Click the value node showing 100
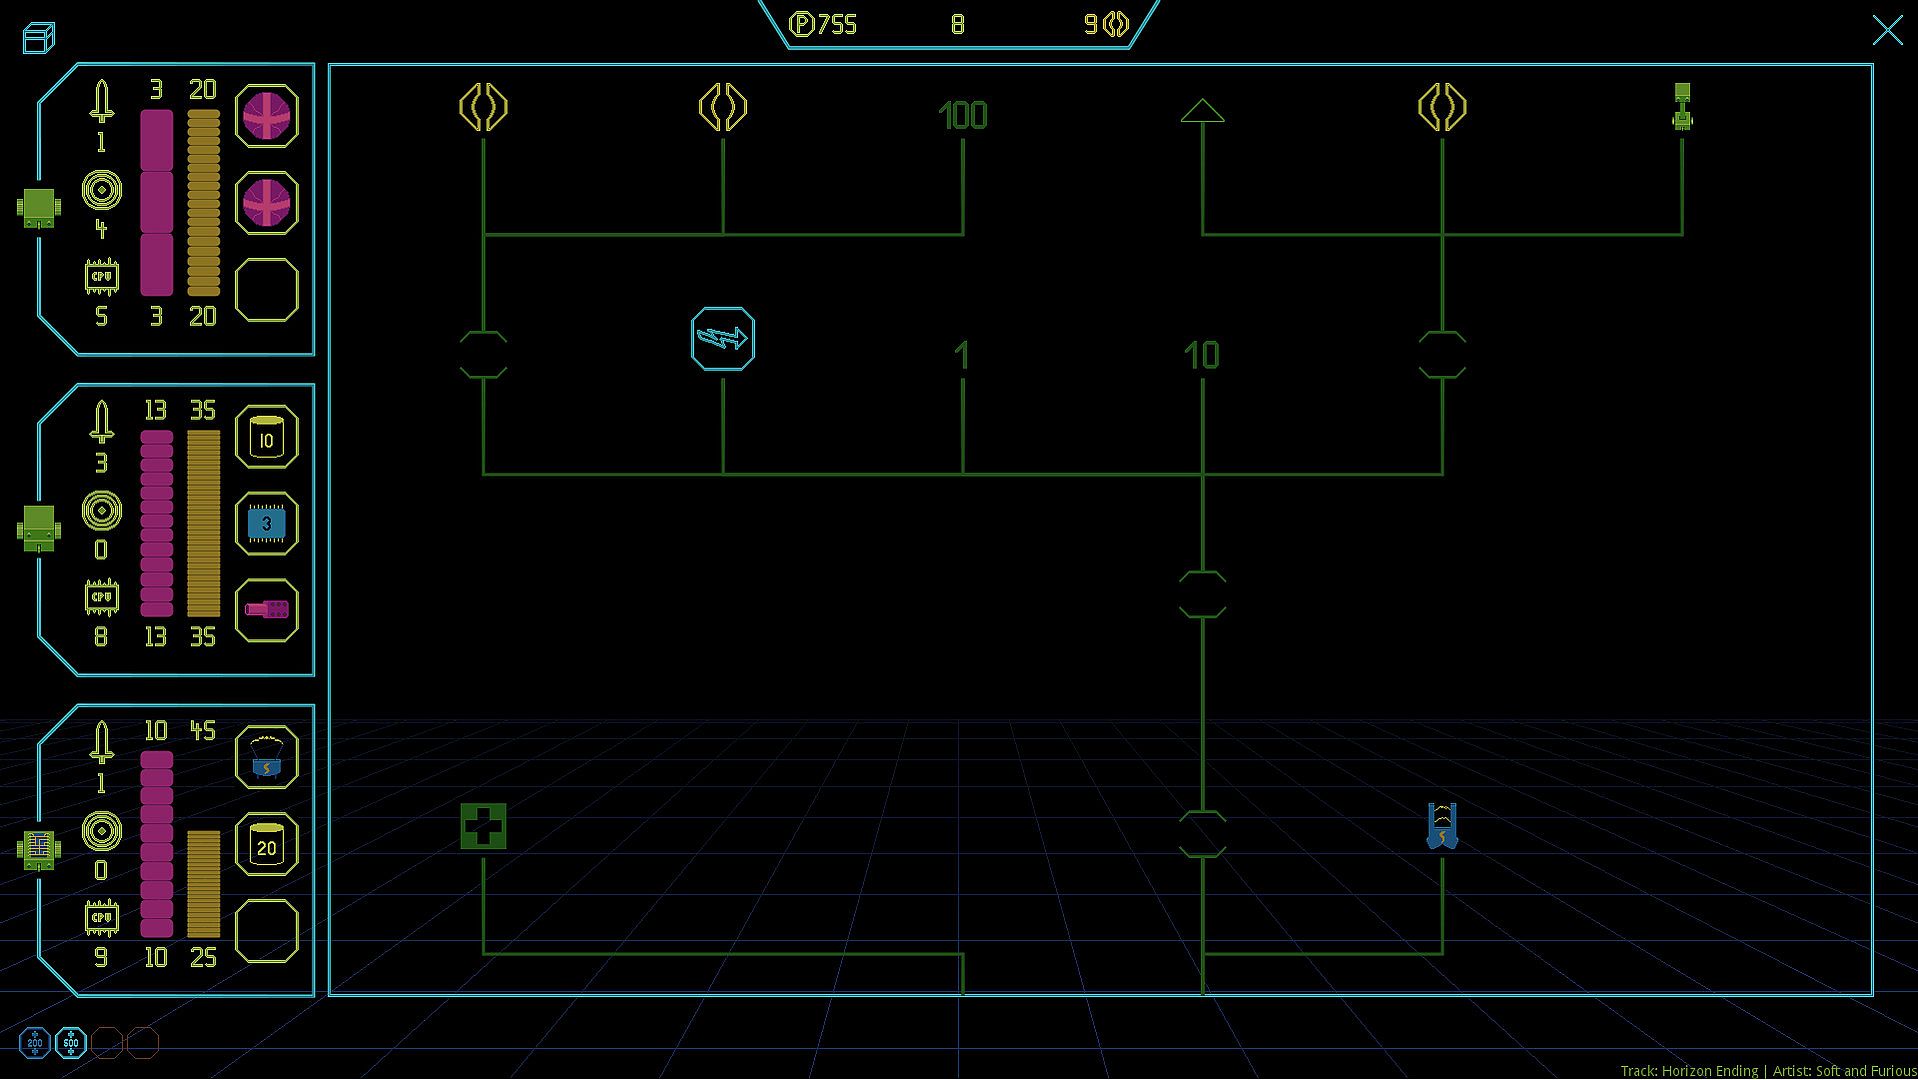The height and width of the screenshot is (1080, 1918). coord(963,116)
